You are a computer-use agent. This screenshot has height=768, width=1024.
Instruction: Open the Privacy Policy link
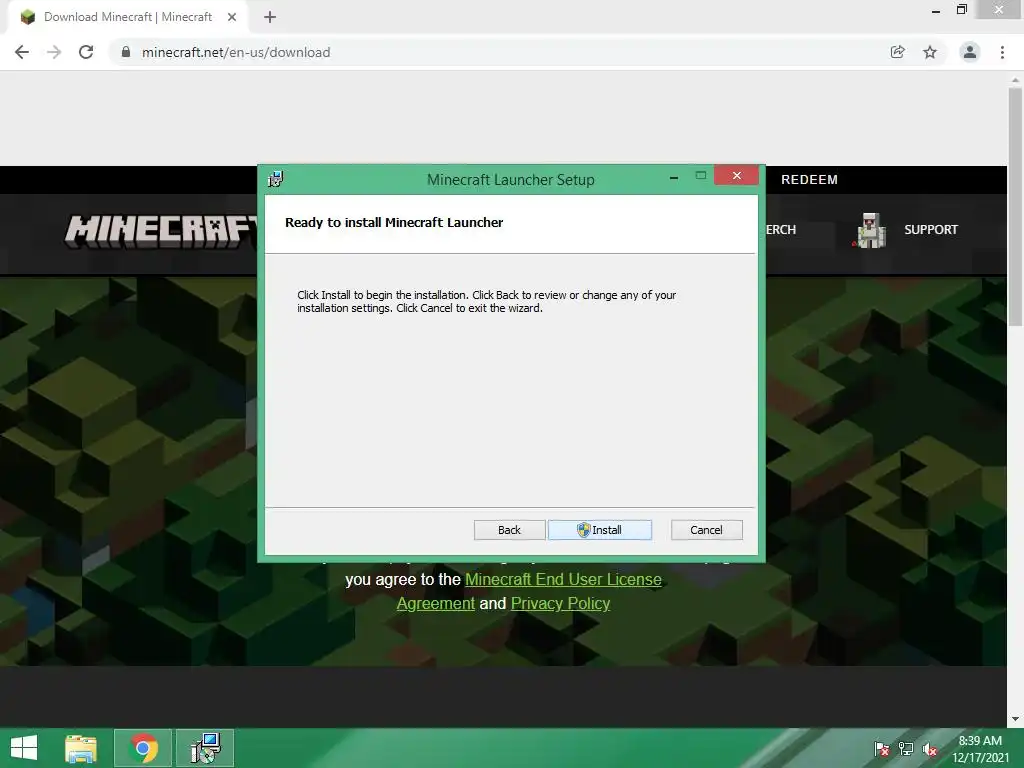point(560,603)
